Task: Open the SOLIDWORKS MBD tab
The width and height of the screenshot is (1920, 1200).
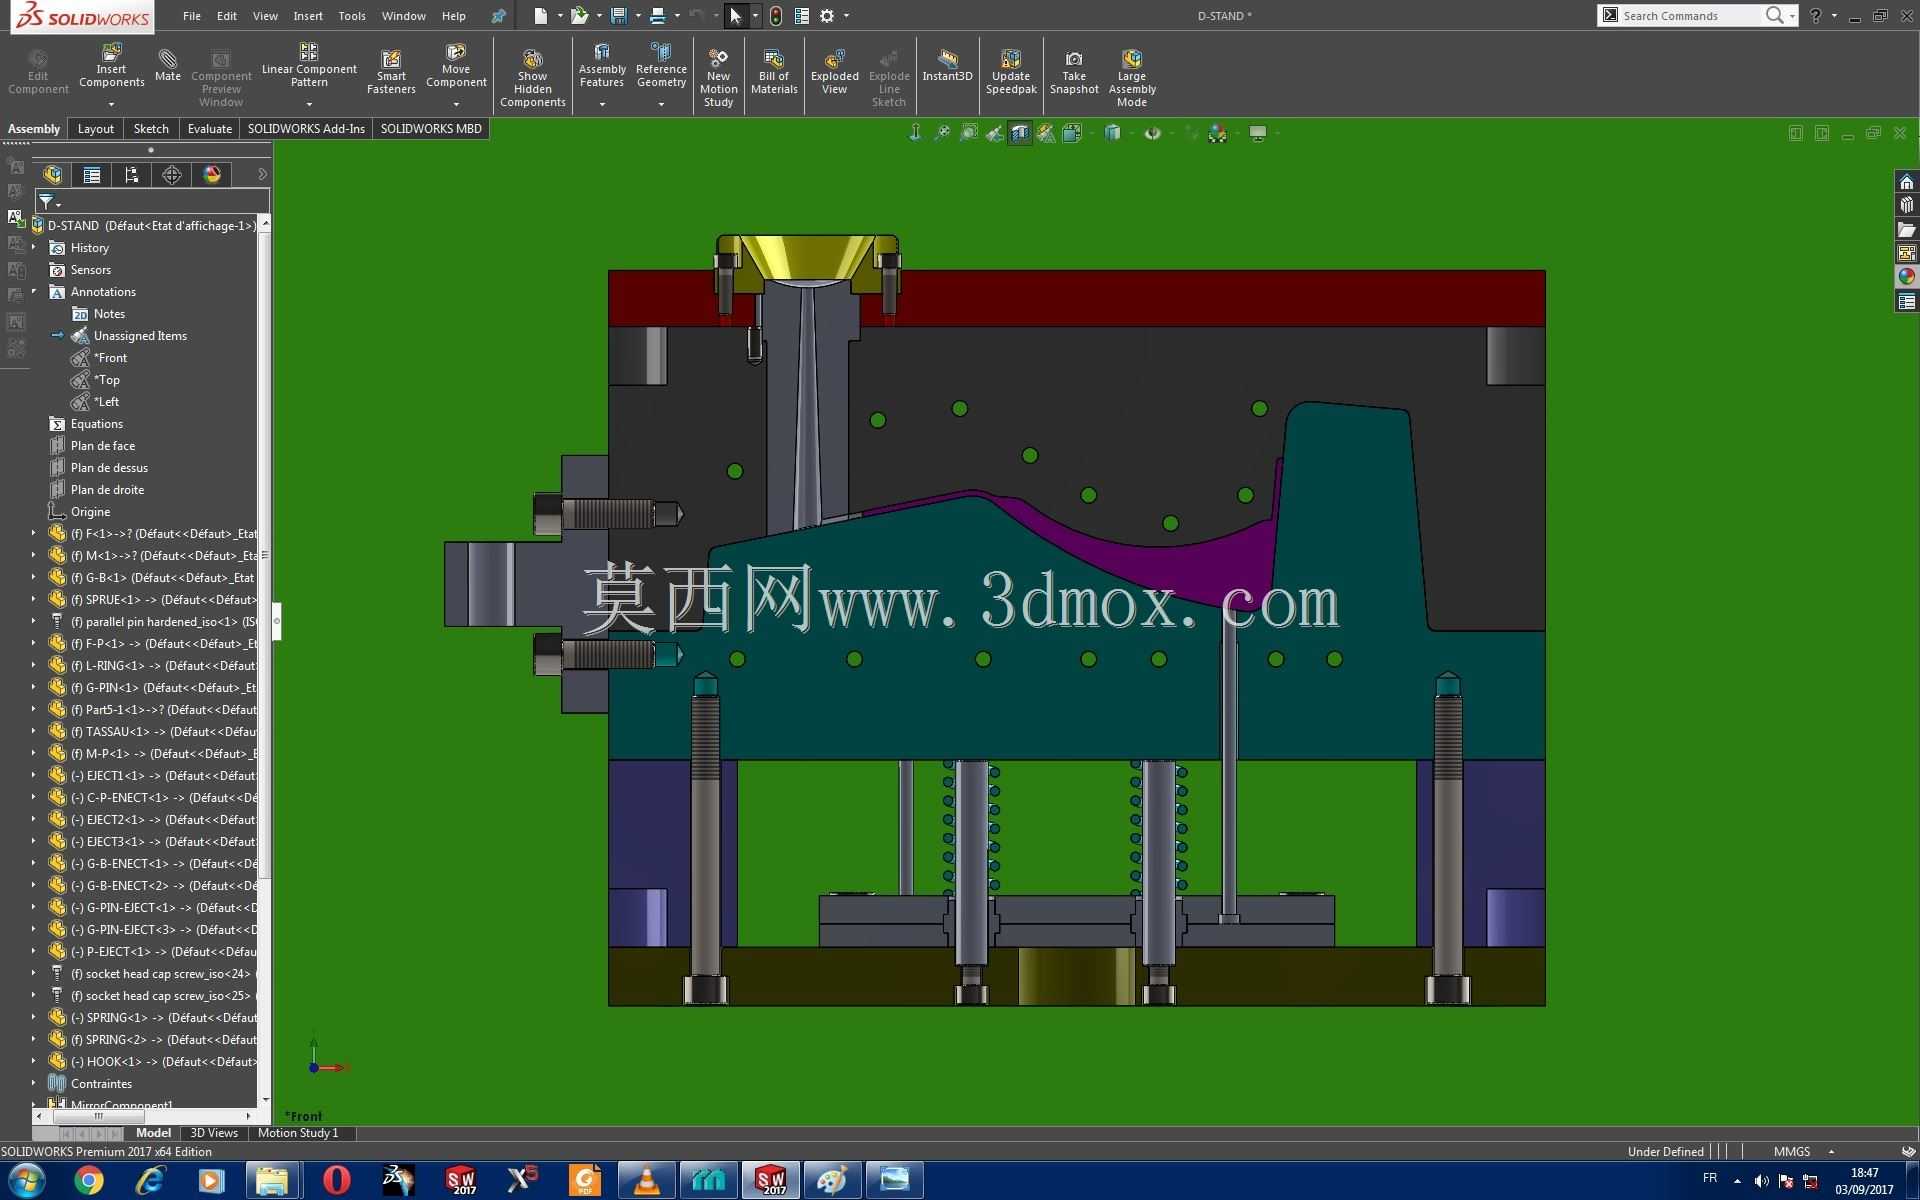Action: [431, 129]
